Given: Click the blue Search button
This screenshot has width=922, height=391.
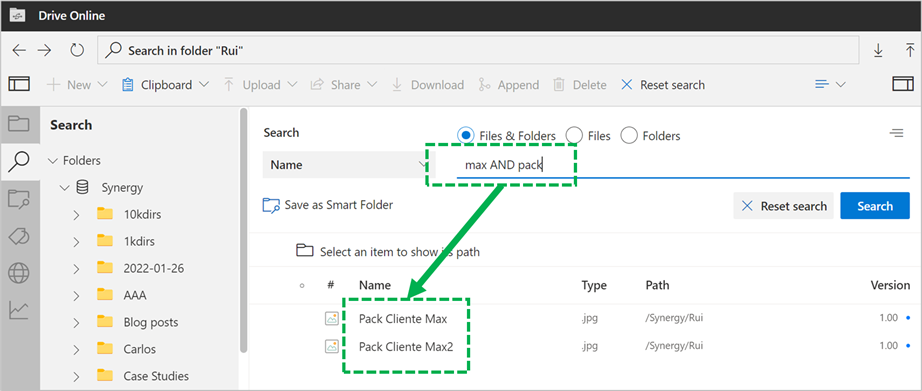Looking at the screenshot, I should 874,206.
